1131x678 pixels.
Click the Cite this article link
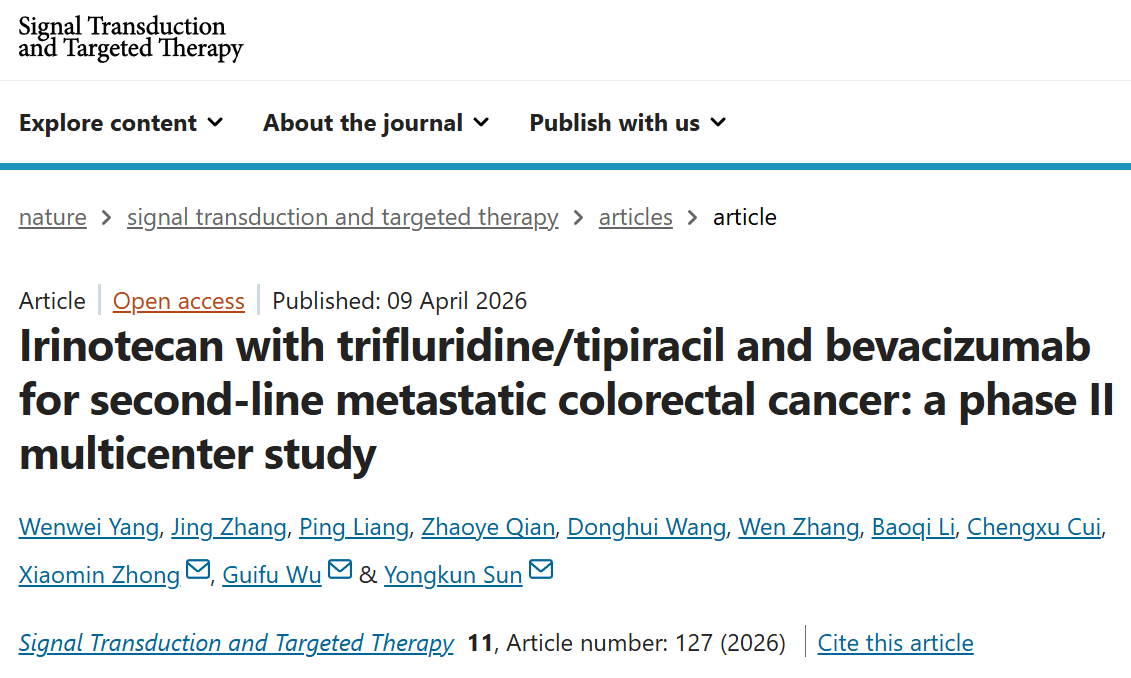click(895, 642)
